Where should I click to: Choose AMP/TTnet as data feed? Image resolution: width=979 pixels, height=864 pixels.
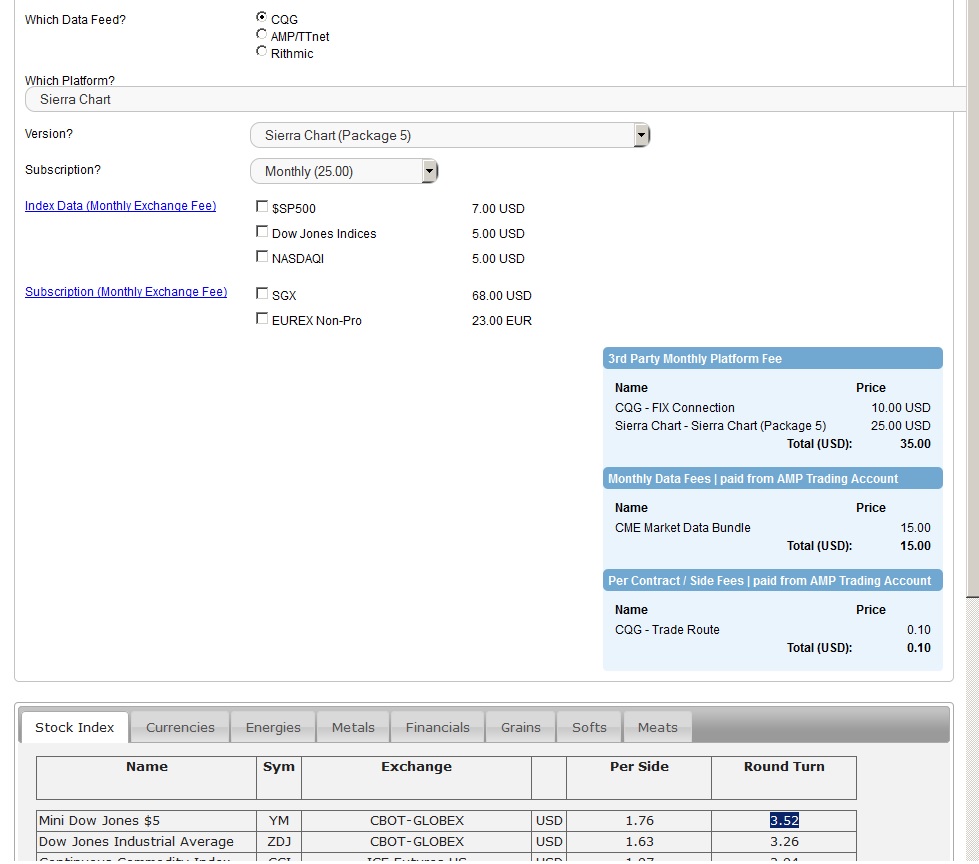coord(262,34)
